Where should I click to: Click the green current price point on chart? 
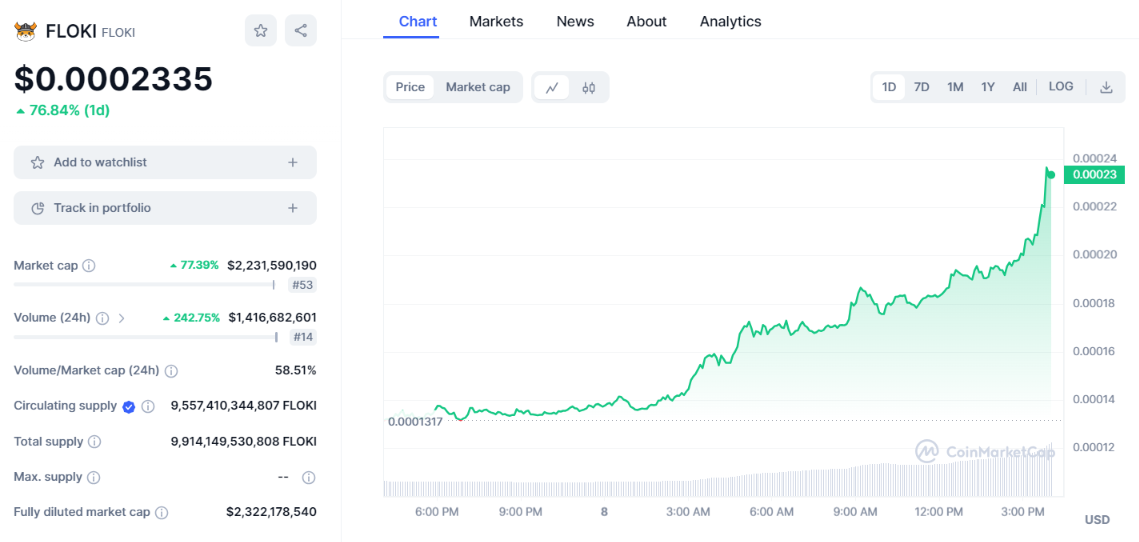pos(1050,175)
